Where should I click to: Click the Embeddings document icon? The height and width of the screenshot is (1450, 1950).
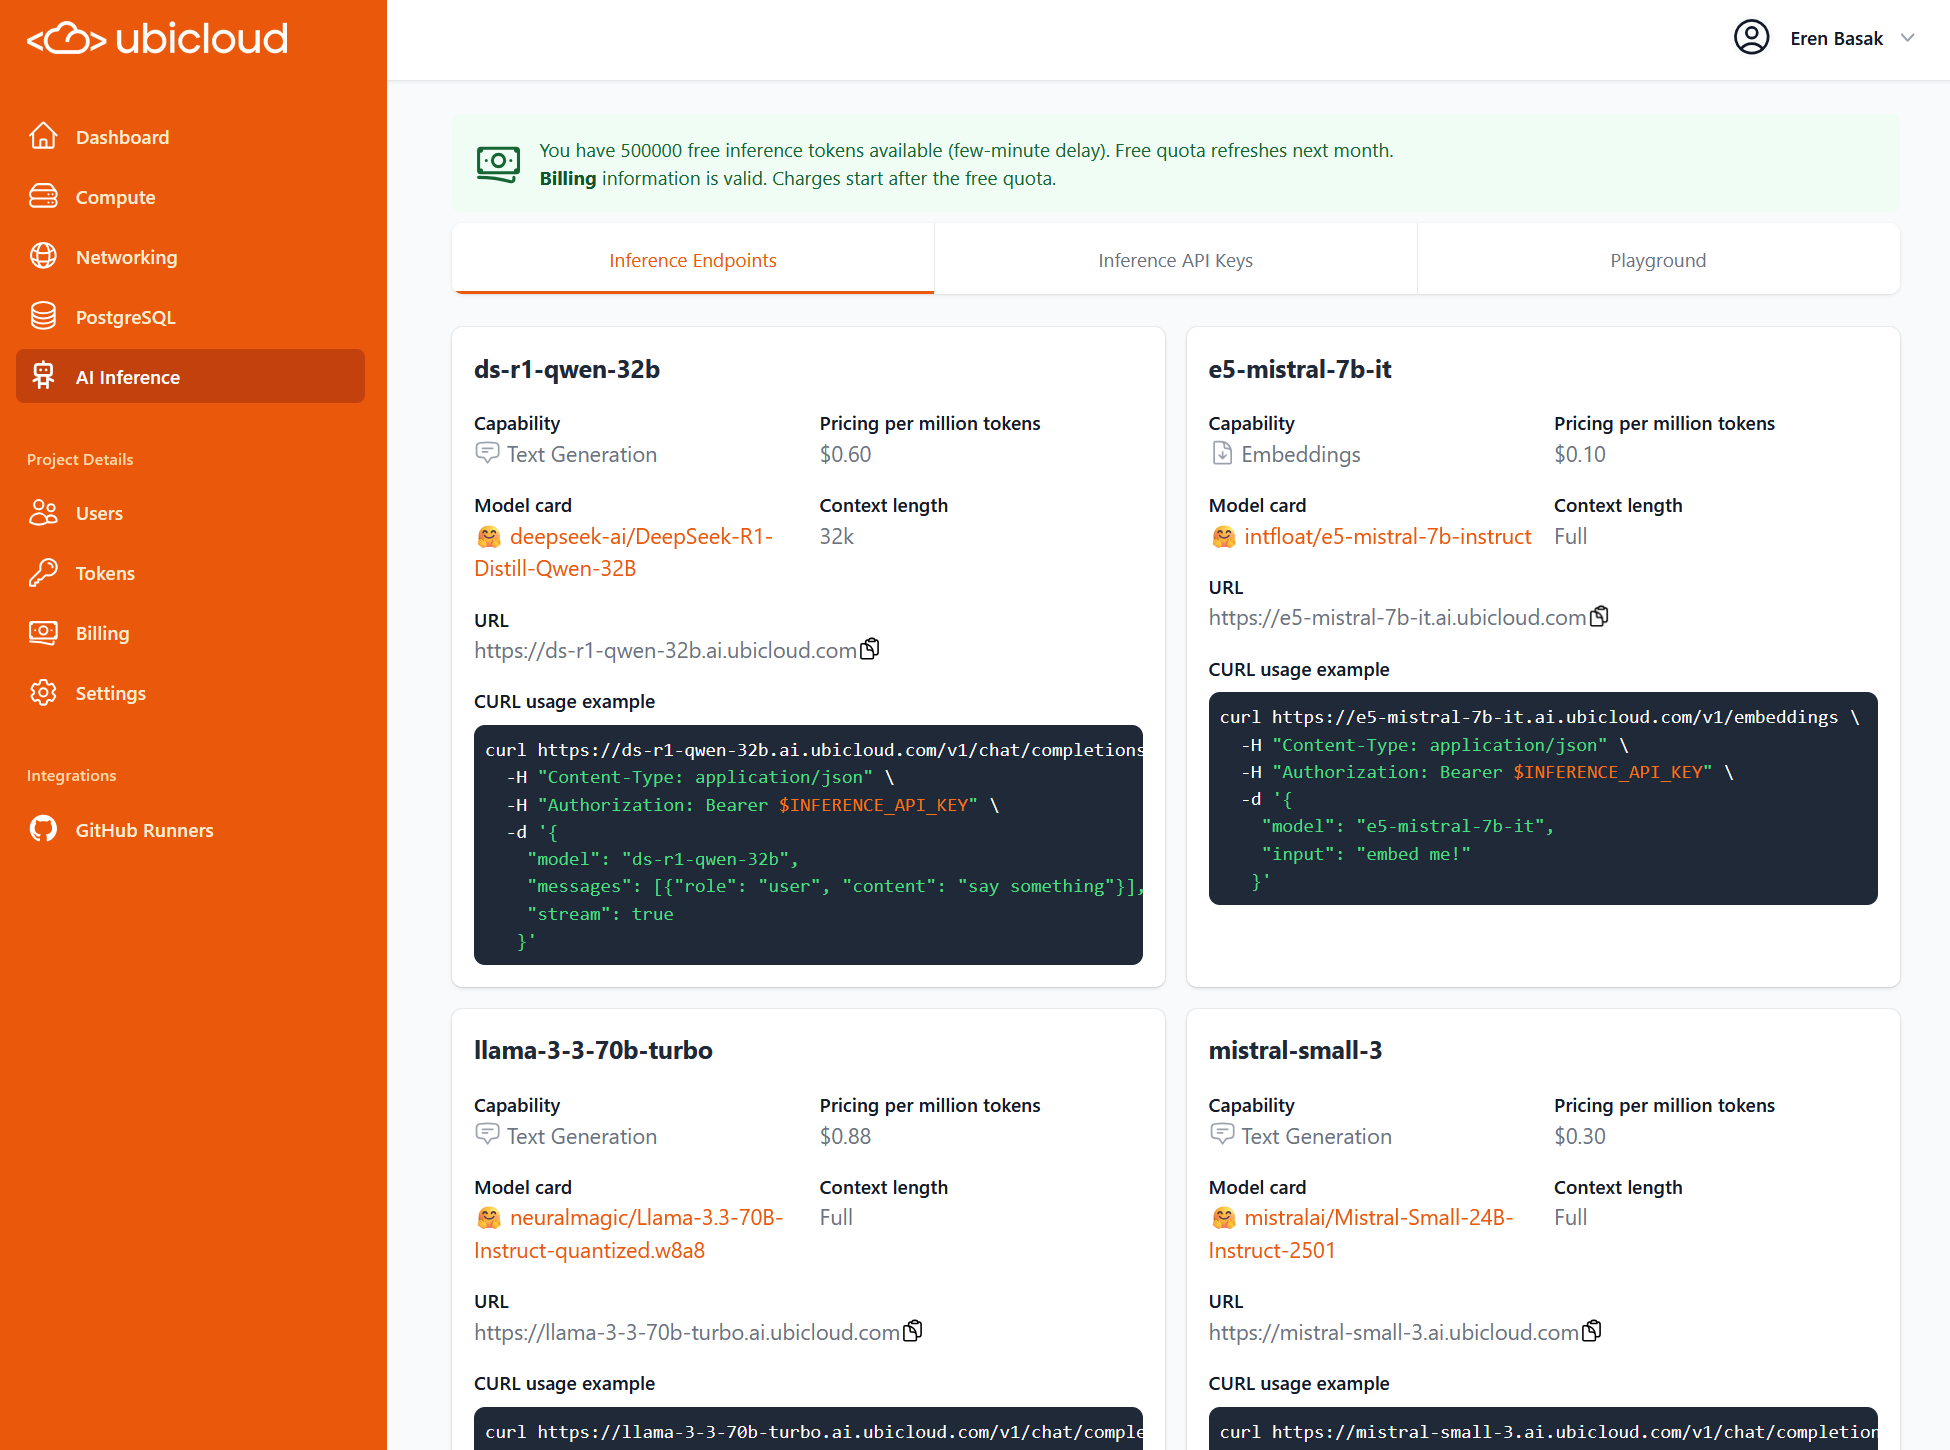(1222, 453)
